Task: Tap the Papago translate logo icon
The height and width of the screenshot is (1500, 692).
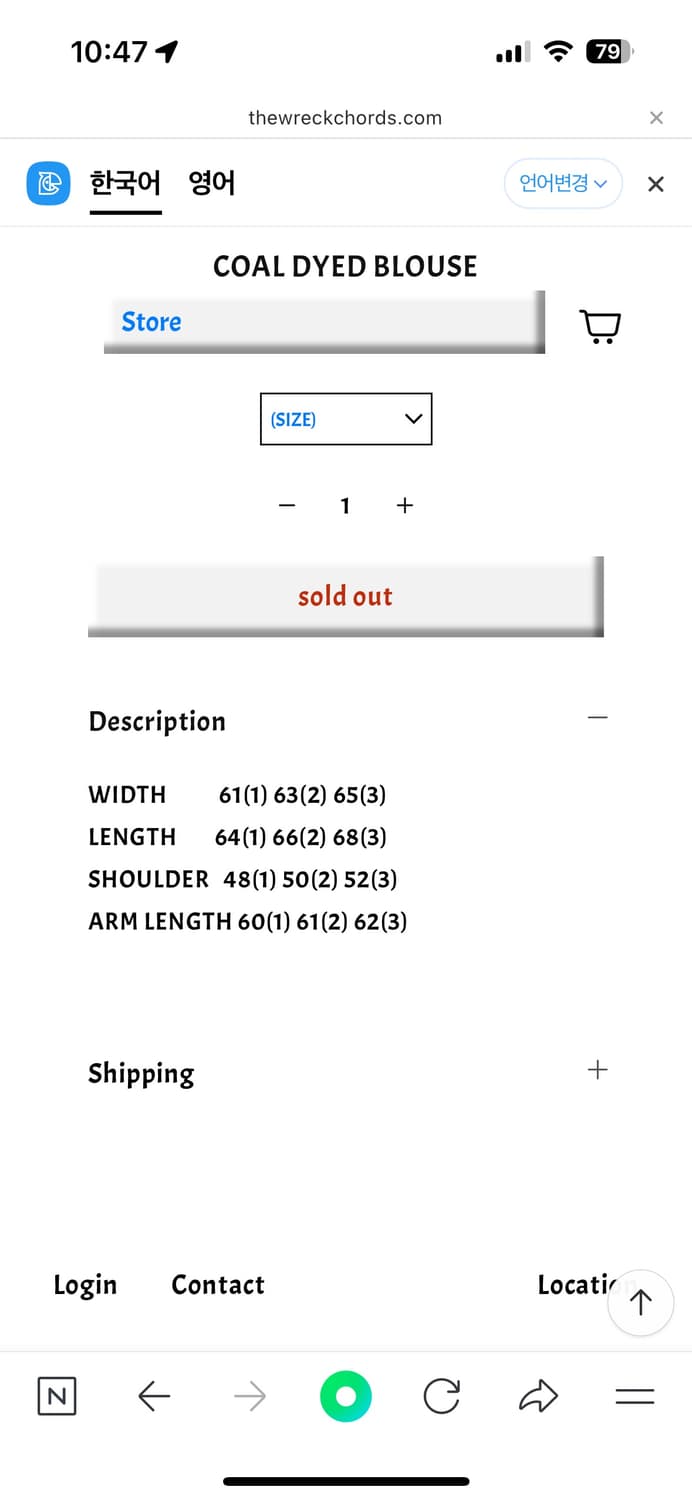Action: point(48,184)
